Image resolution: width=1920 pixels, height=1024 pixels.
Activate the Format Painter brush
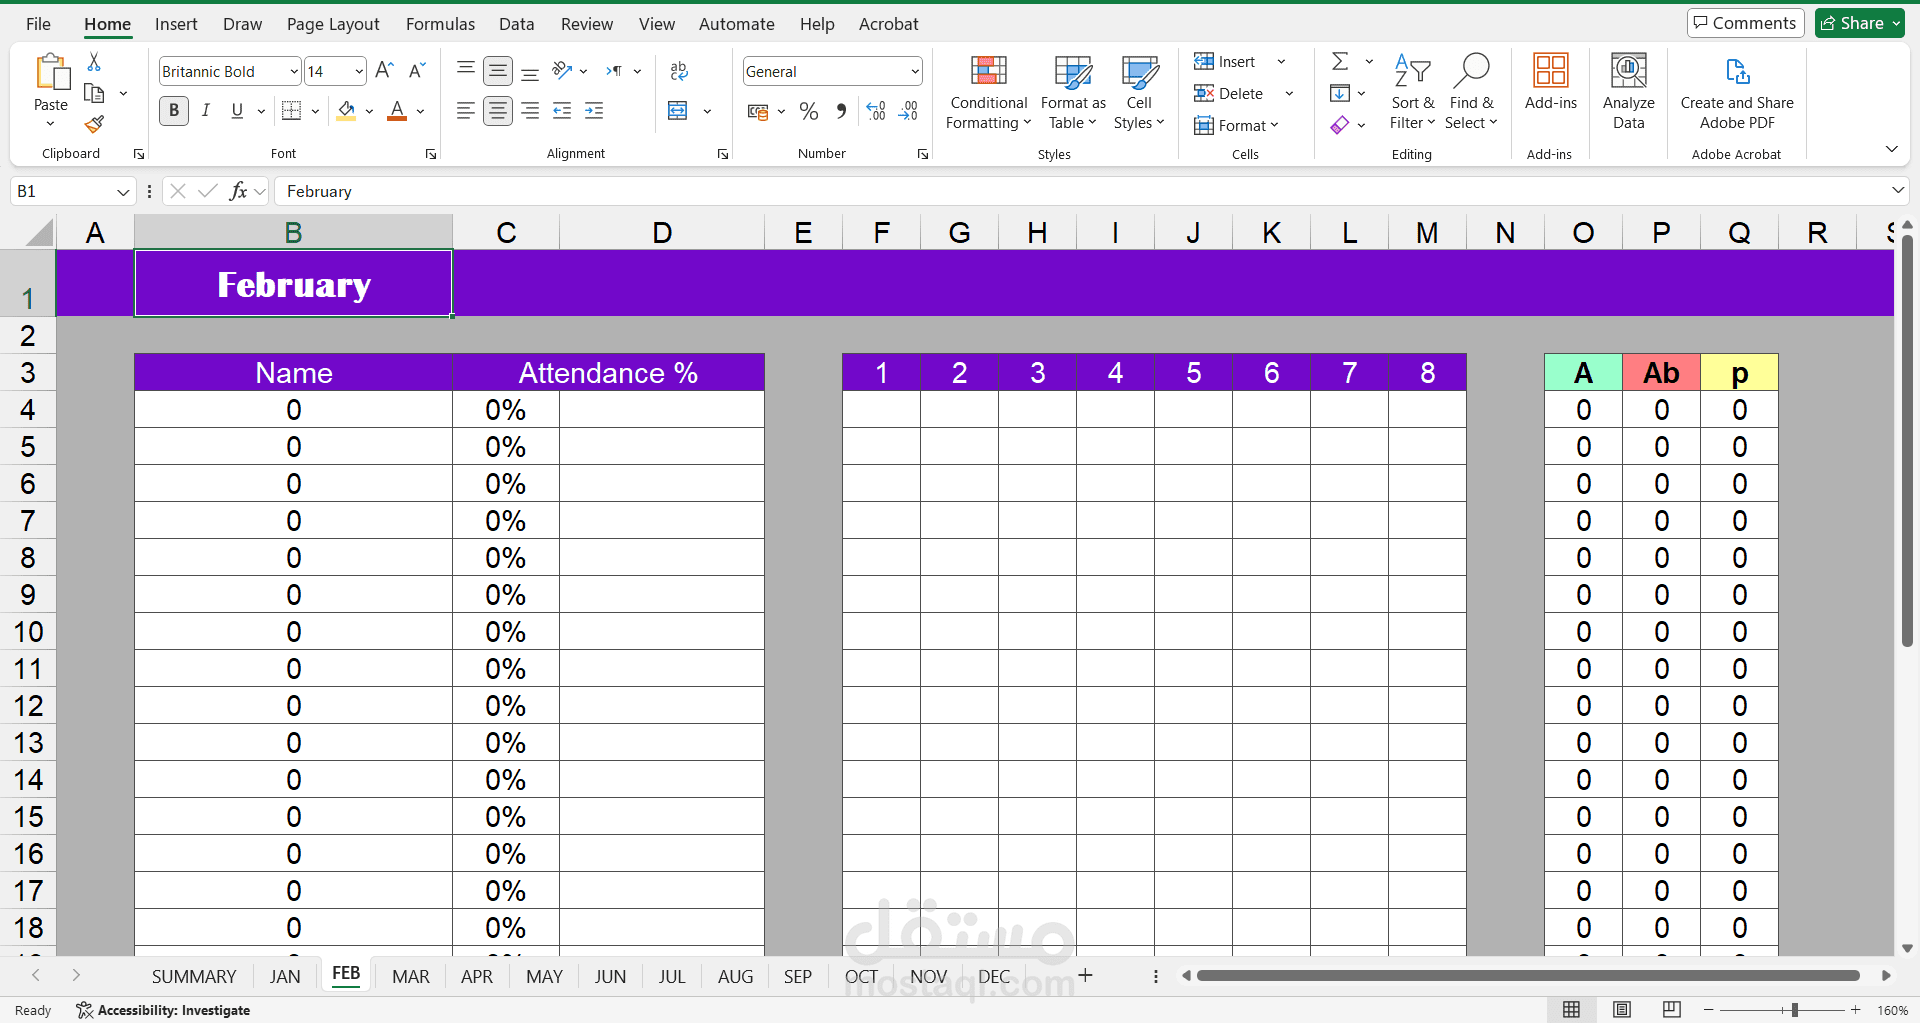click(x=94, y=124)
